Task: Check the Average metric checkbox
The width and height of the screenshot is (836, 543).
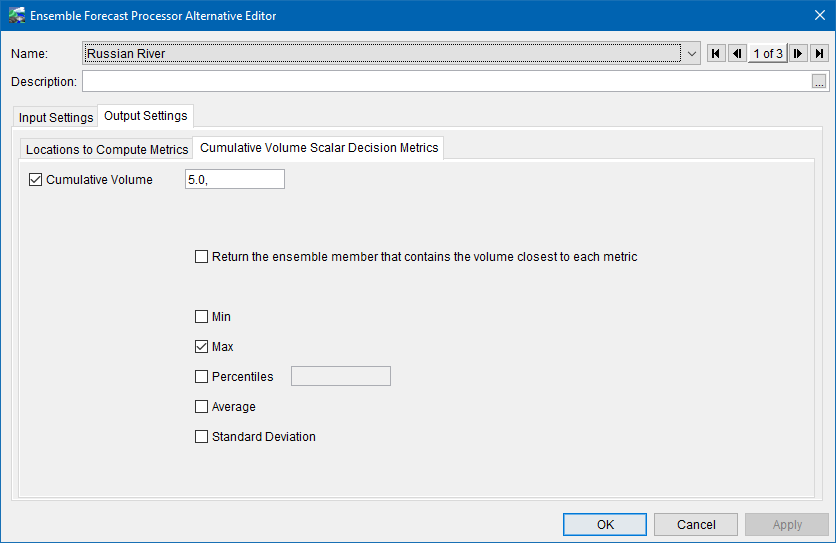Action: 202,406
